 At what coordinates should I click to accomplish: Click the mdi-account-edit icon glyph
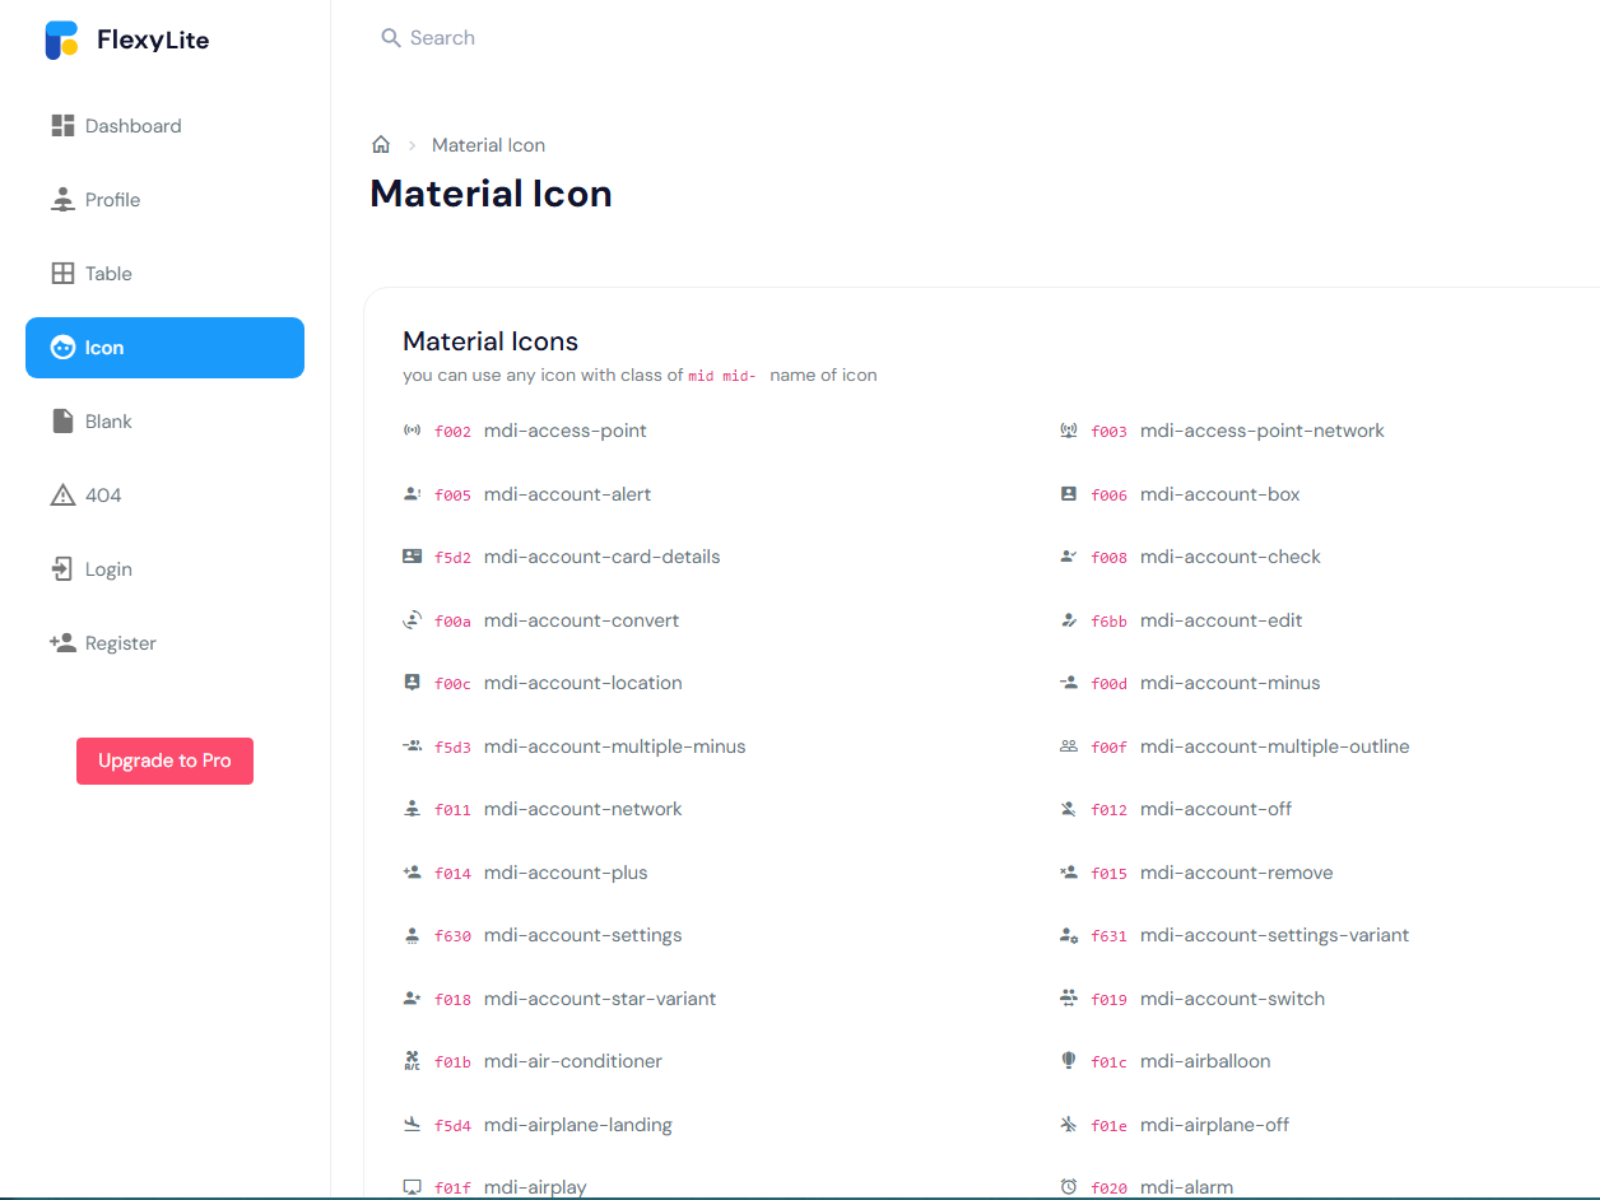(1068, 620)
